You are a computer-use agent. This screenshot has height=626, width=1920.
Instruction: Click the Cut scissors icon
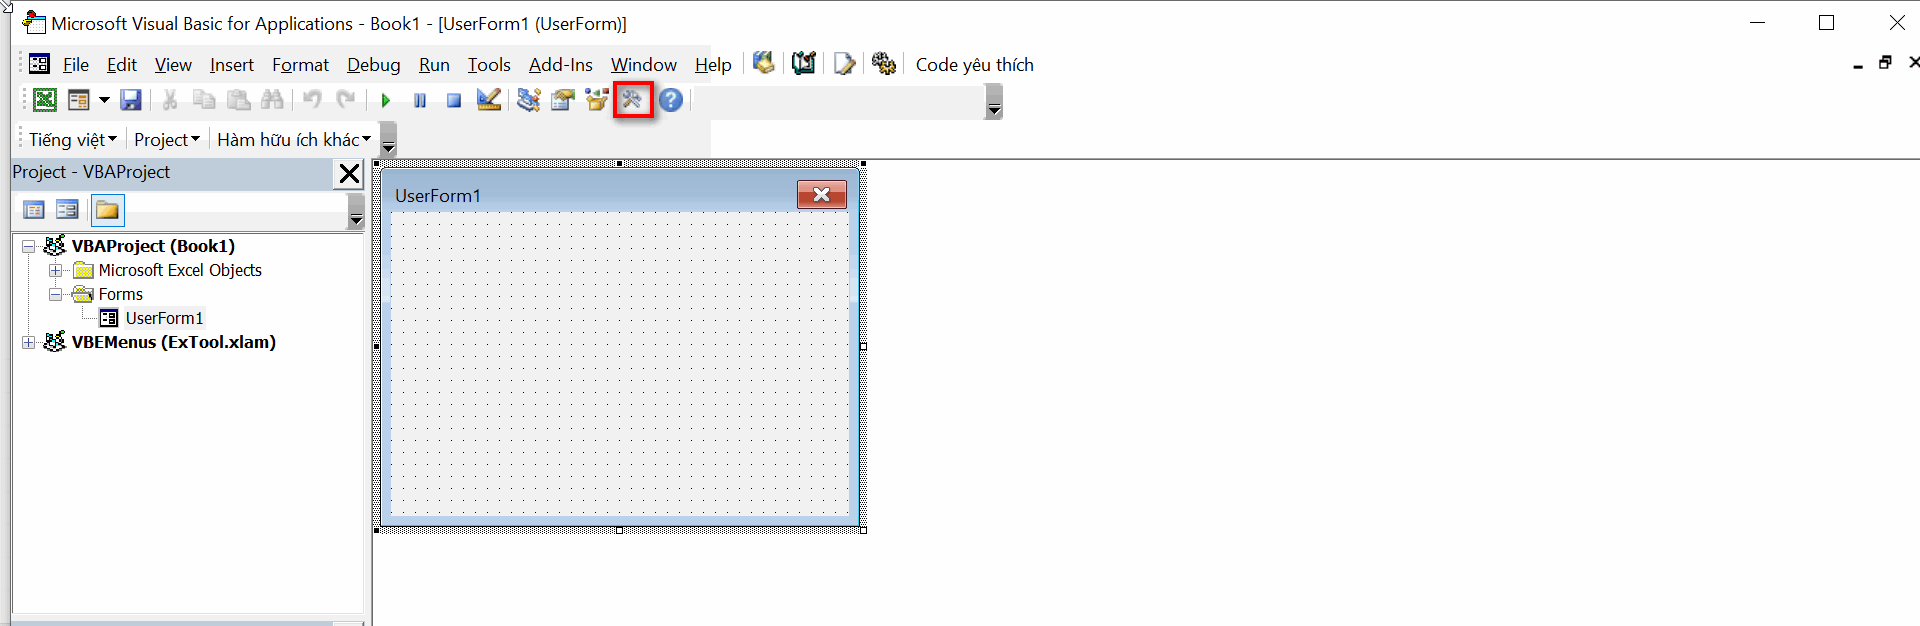(x=170, y=100)
